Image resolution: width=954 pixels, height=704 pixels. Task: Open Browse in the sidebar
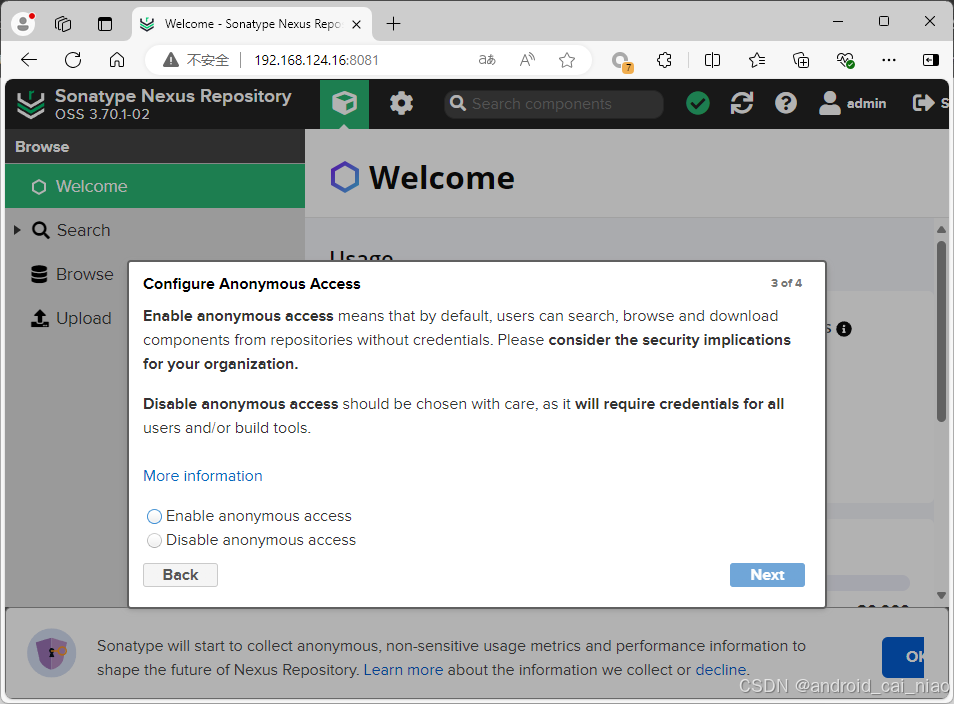click(x=72, y=274)
